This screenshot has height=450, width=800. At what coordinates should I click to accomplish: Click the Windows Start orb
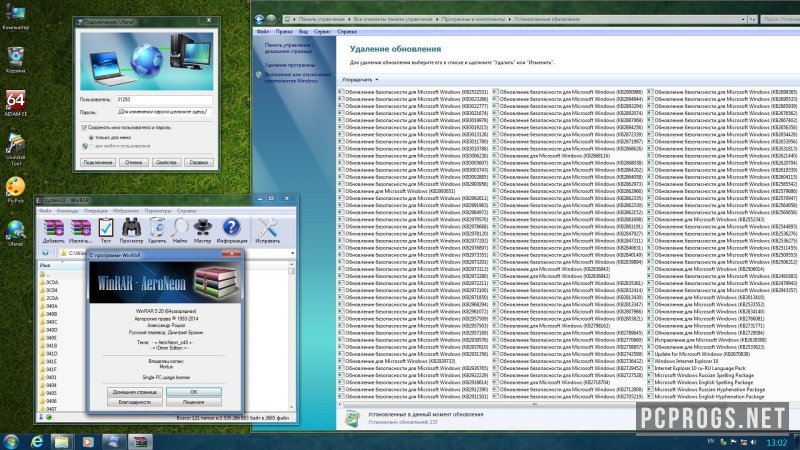click(x=11, y=441)
